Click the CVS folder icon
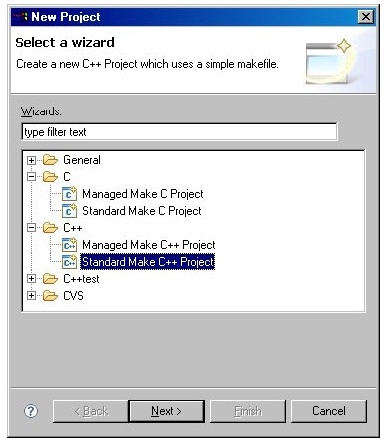 pos(50,296)
